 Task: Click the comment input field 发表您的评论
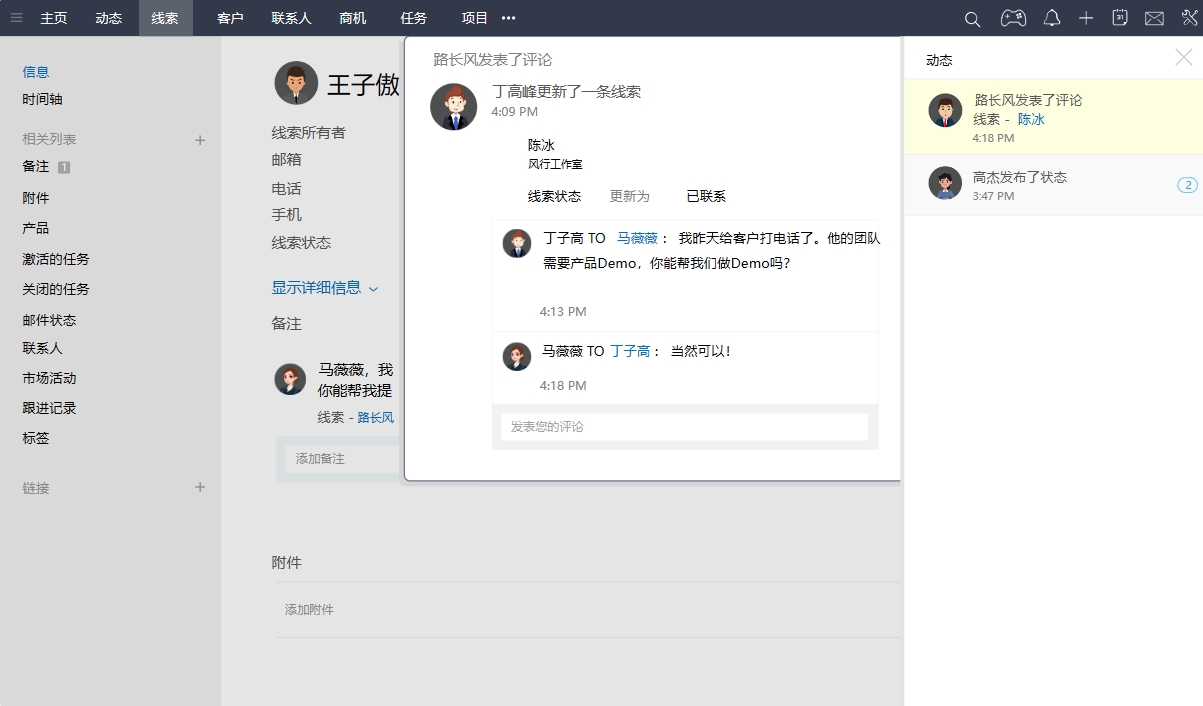[x=684, y=426]
